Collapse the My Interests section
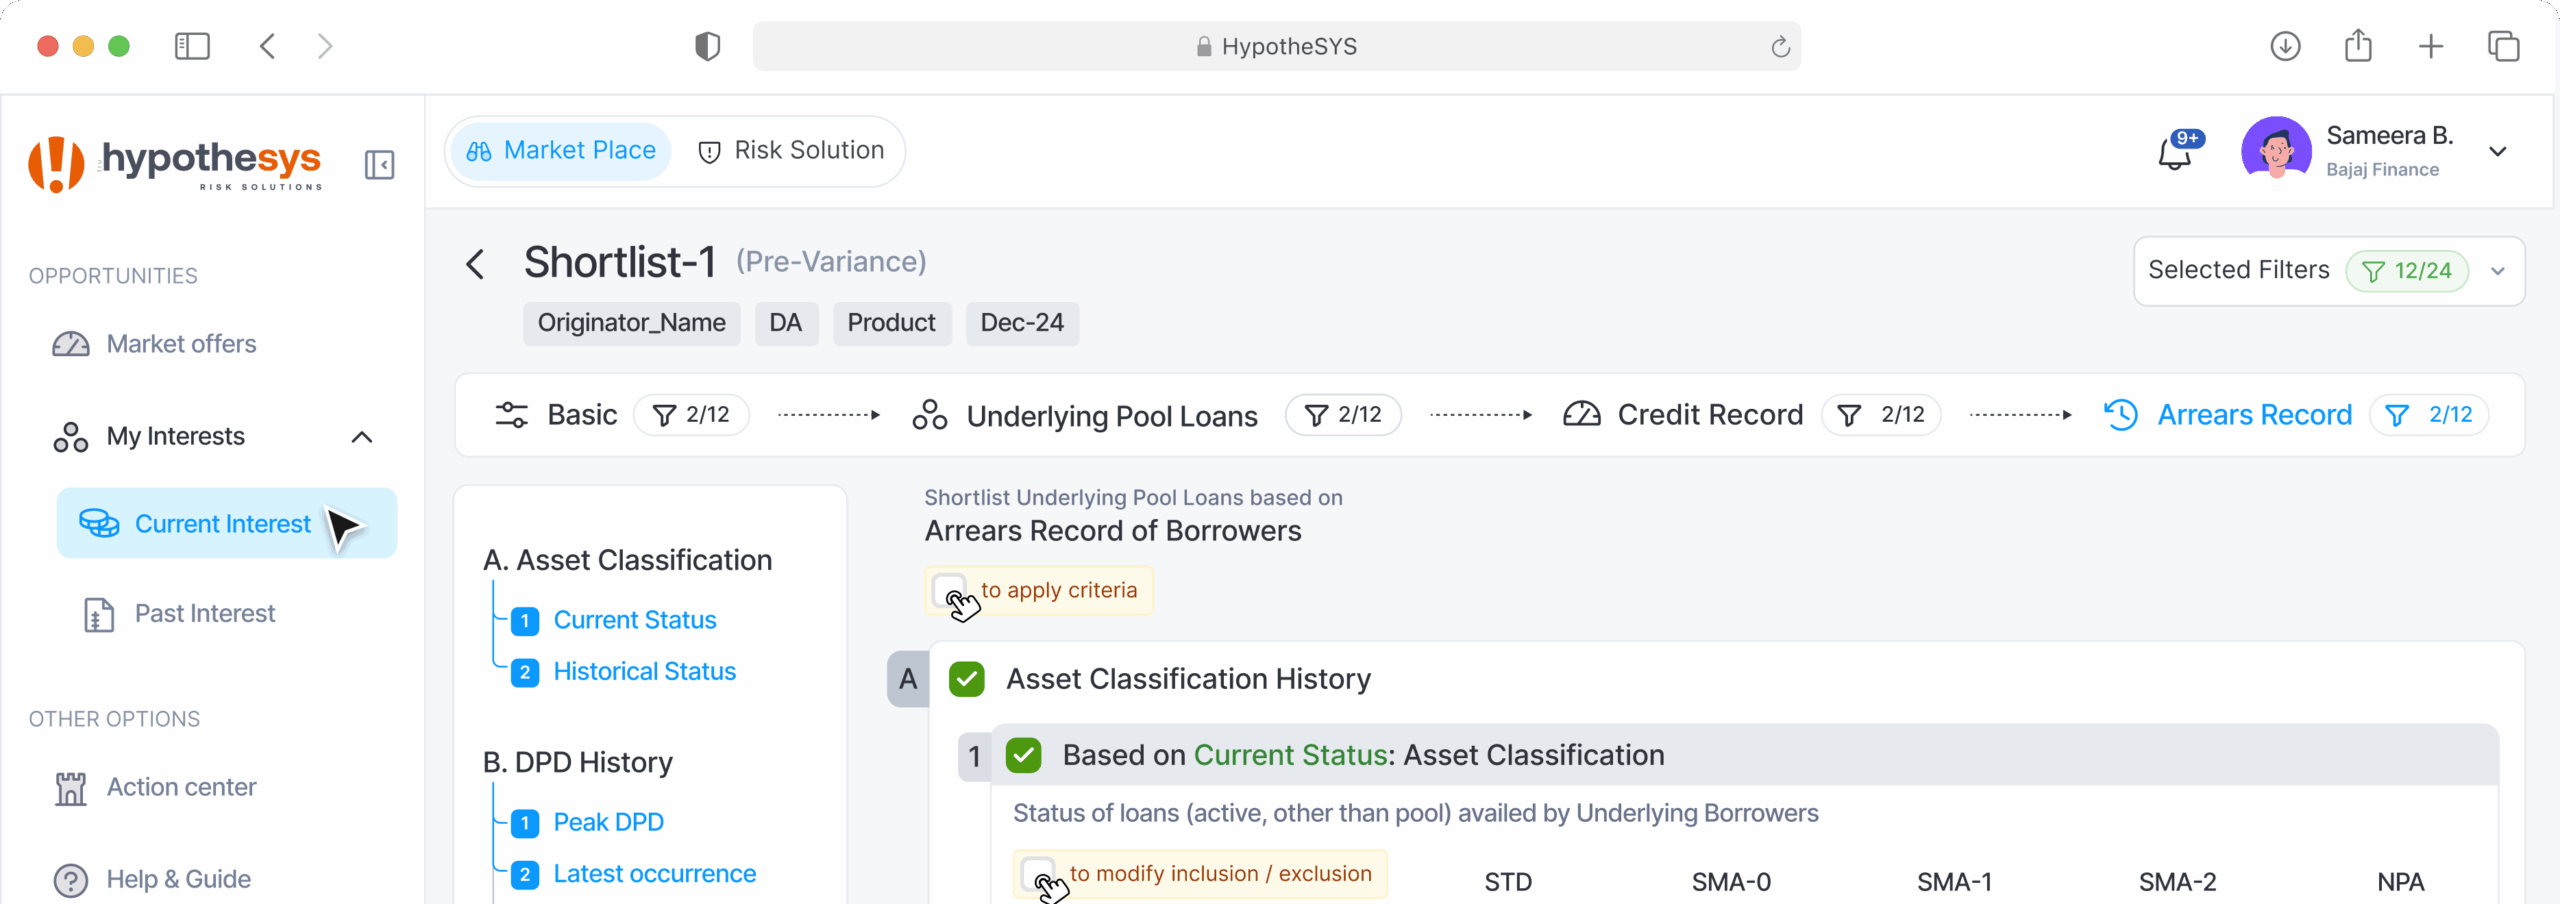Screen dimensions: 2560x904 (x=362, y=437)
